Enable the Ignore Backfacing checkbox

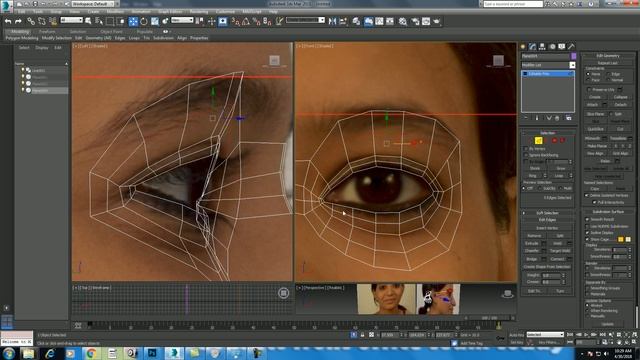tap(526, 155)
